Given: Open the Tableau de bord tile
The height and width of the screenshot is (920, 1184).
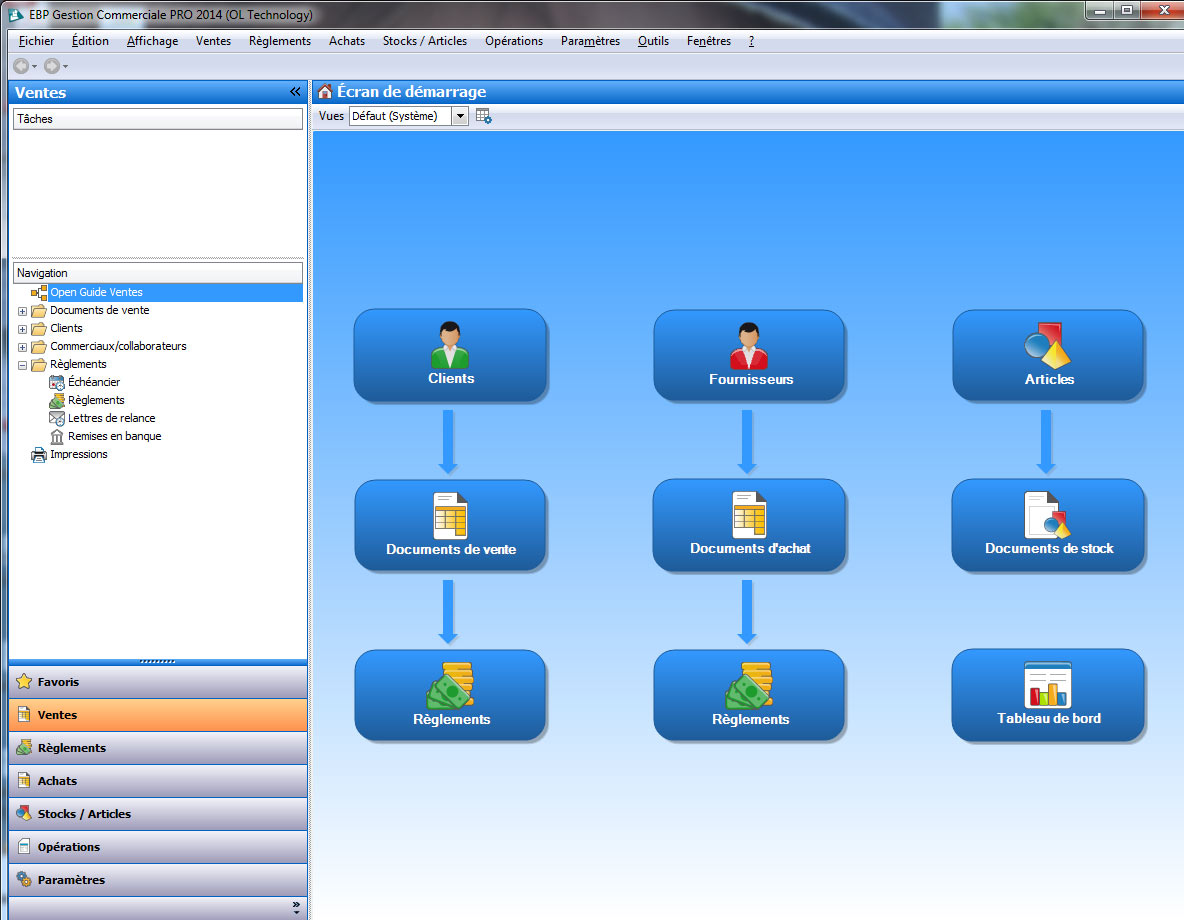Looking at the screenshot, I should point(1049,695).
